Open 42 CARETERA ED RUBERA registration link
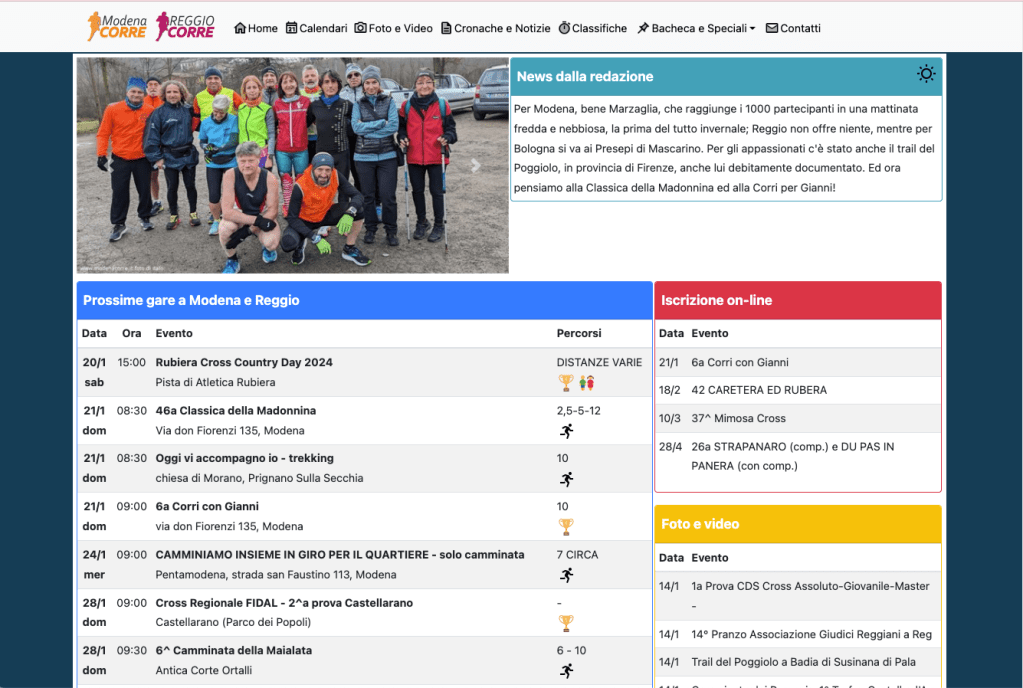This screenshot has height=688, width=1023. point(759,390)
